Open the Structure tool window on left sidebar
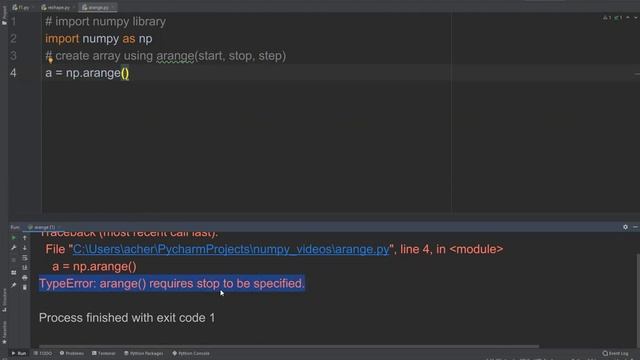Viewport: 640px width, 360px height. (4, 300)
